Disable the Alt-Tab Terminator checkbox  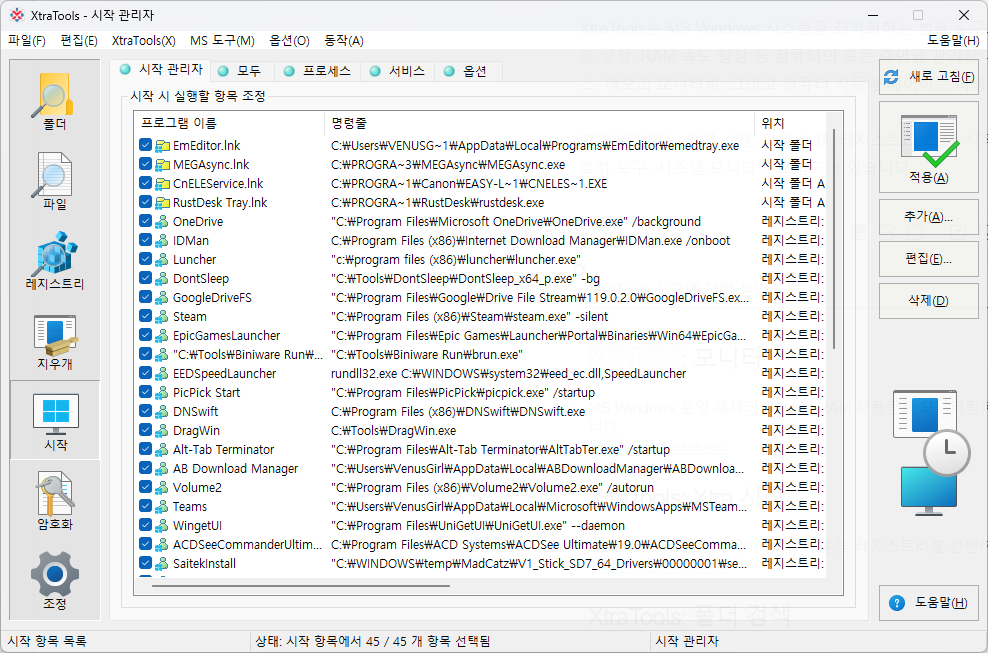pyautogui.click(x=146, y=449)
